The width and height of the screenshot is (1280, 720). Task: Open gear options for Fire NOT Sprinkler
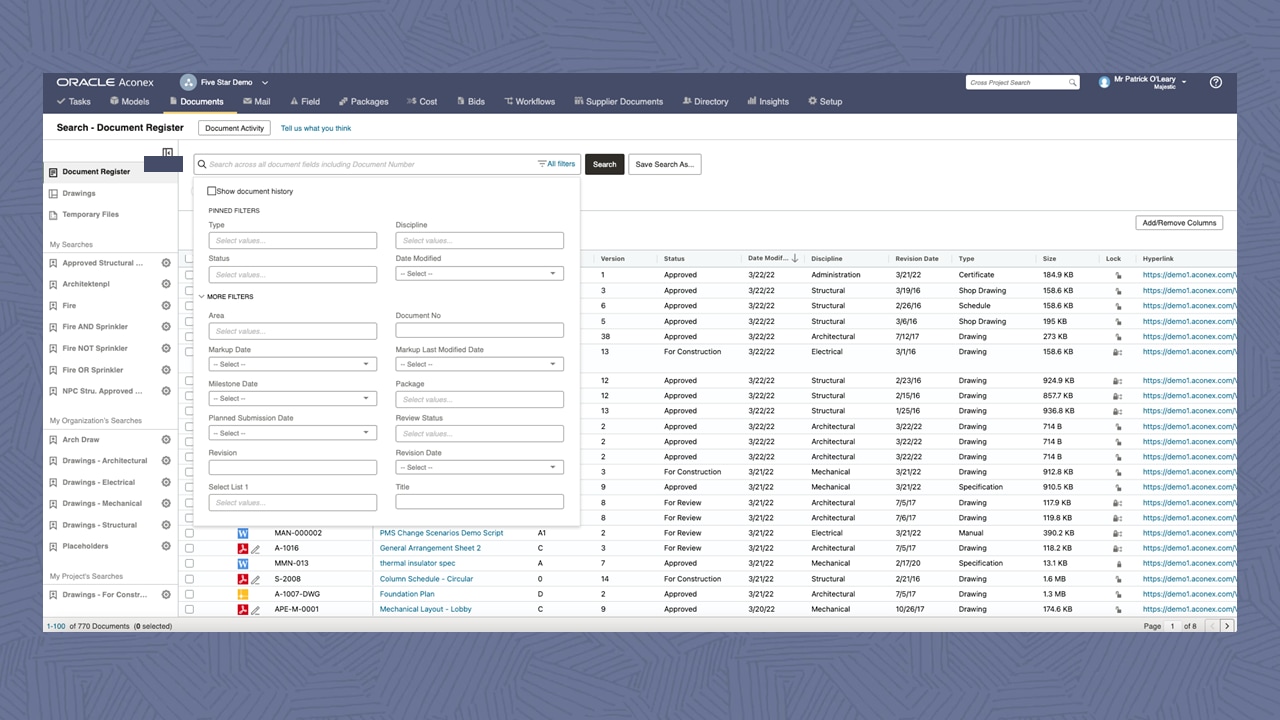[x=166, y=348]
